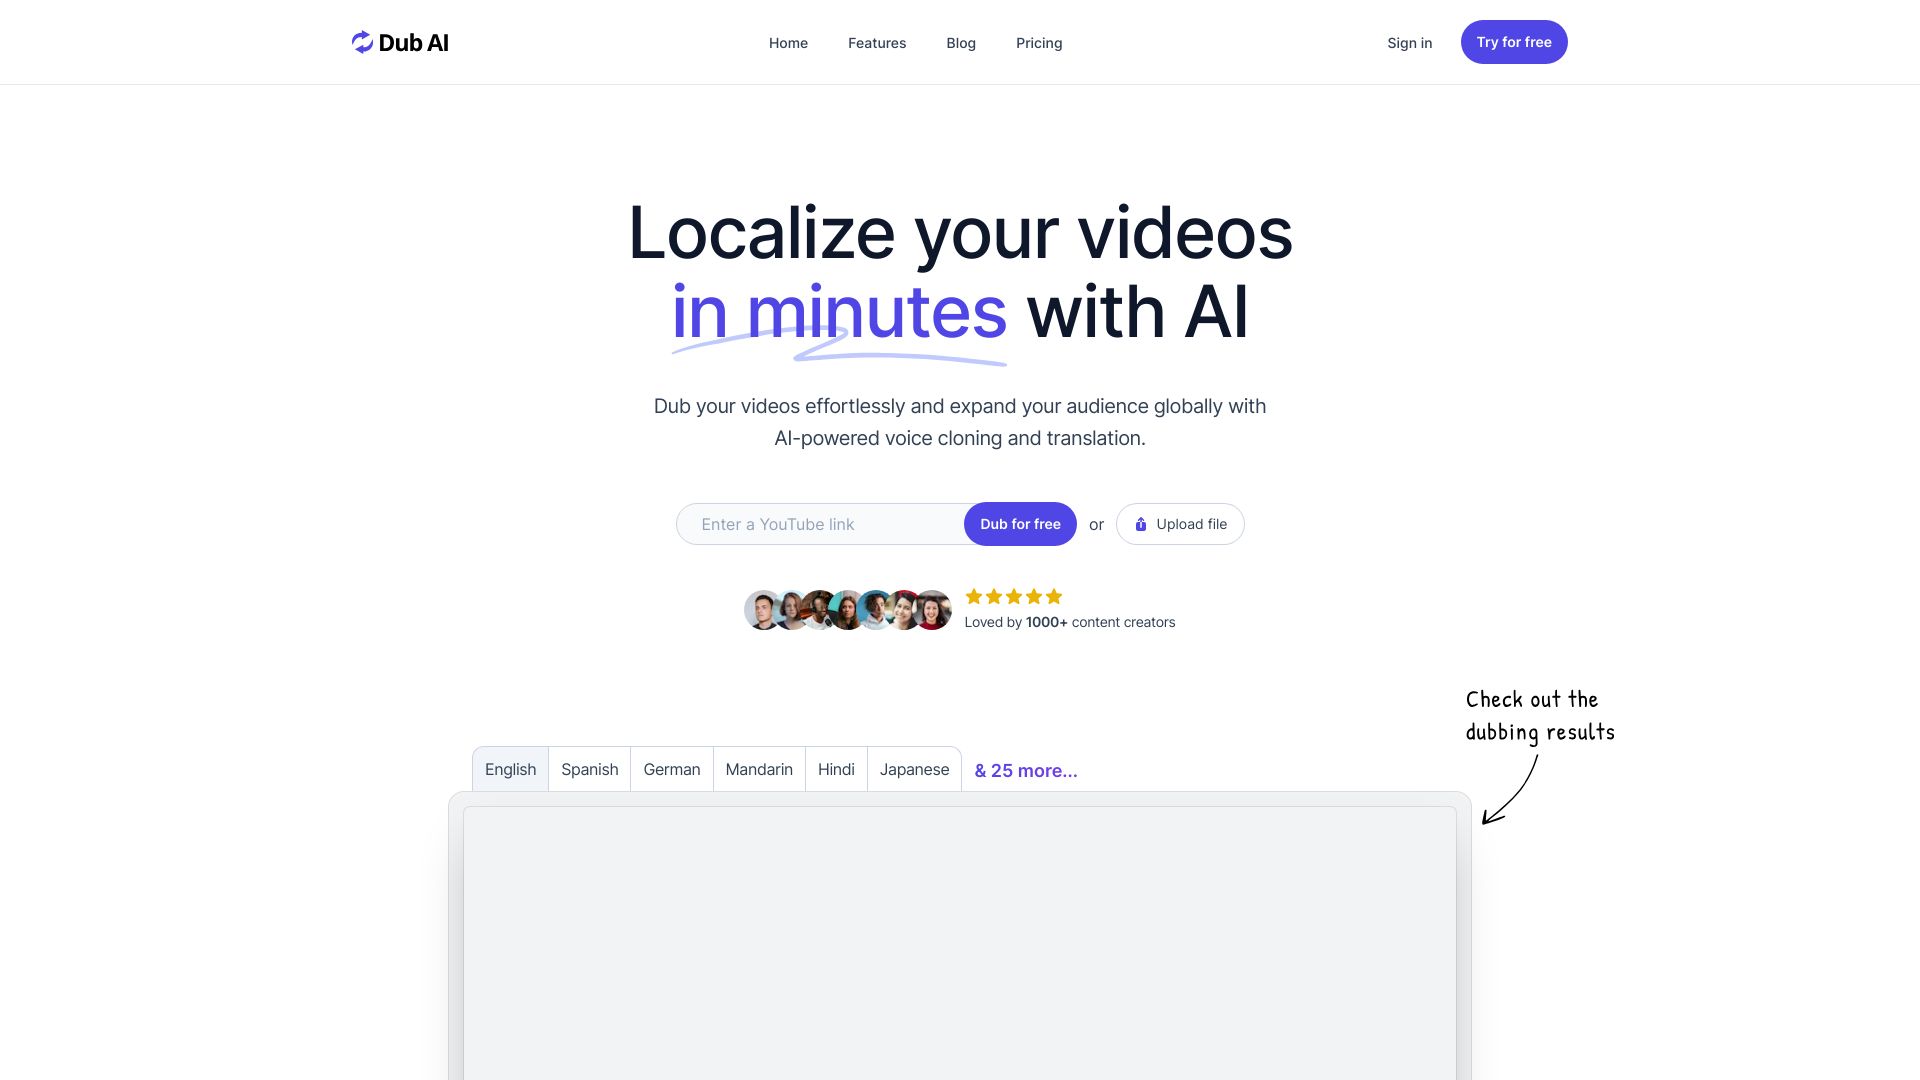Select the Japanese language tab
Image resolution: width=1920 pixels, height=1080 pixels.
point(914,769)
